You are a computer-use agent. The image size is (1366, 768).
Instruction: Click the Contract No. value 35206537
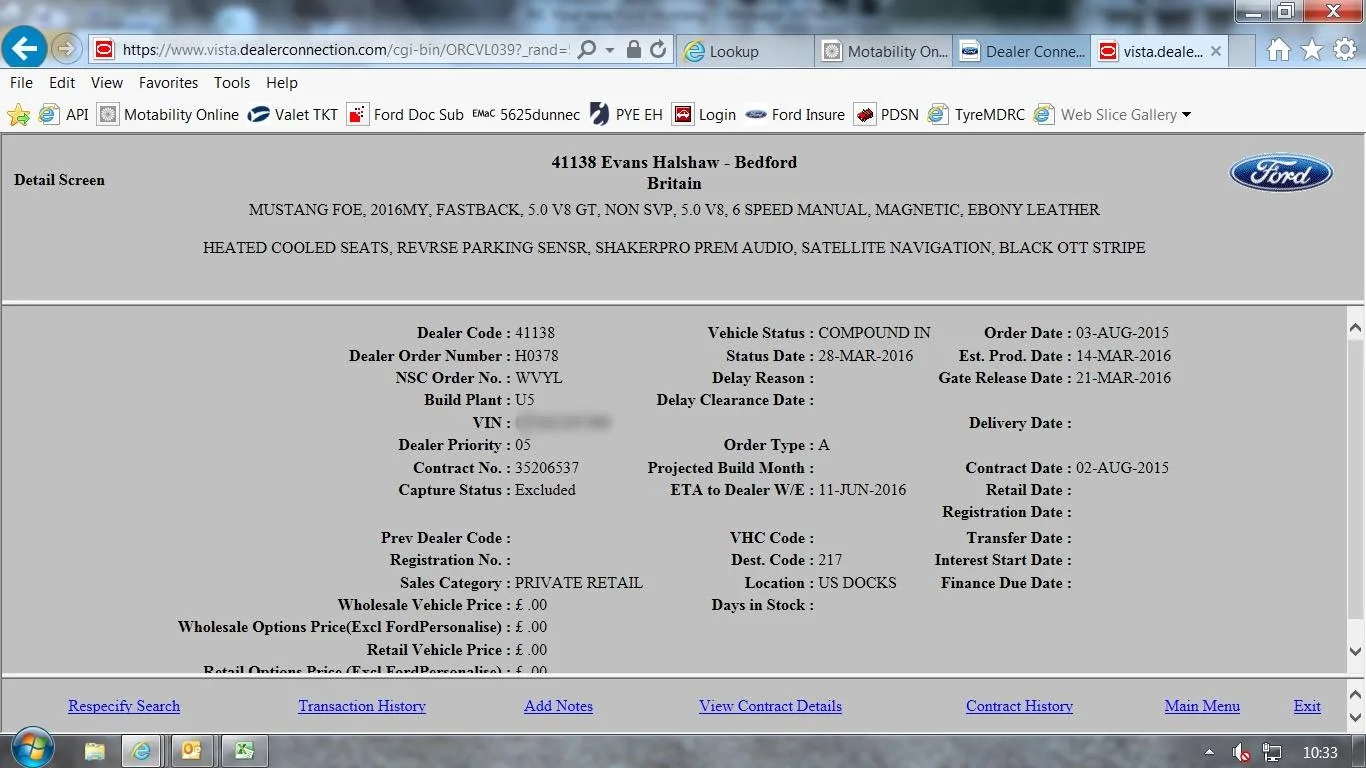[x=547, y=468]
